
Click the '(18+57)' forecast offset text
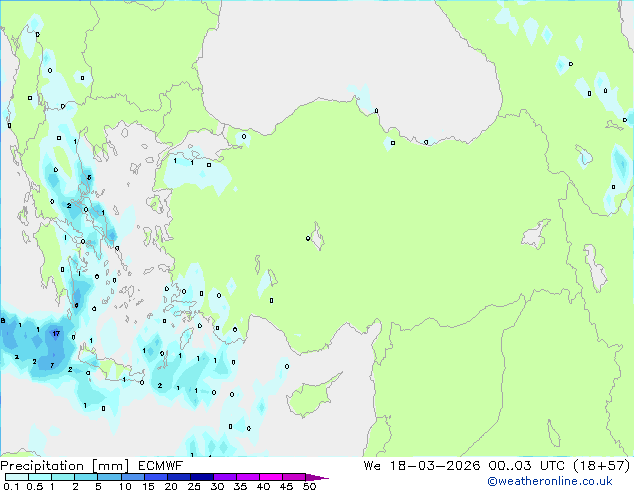click(602, 465)
